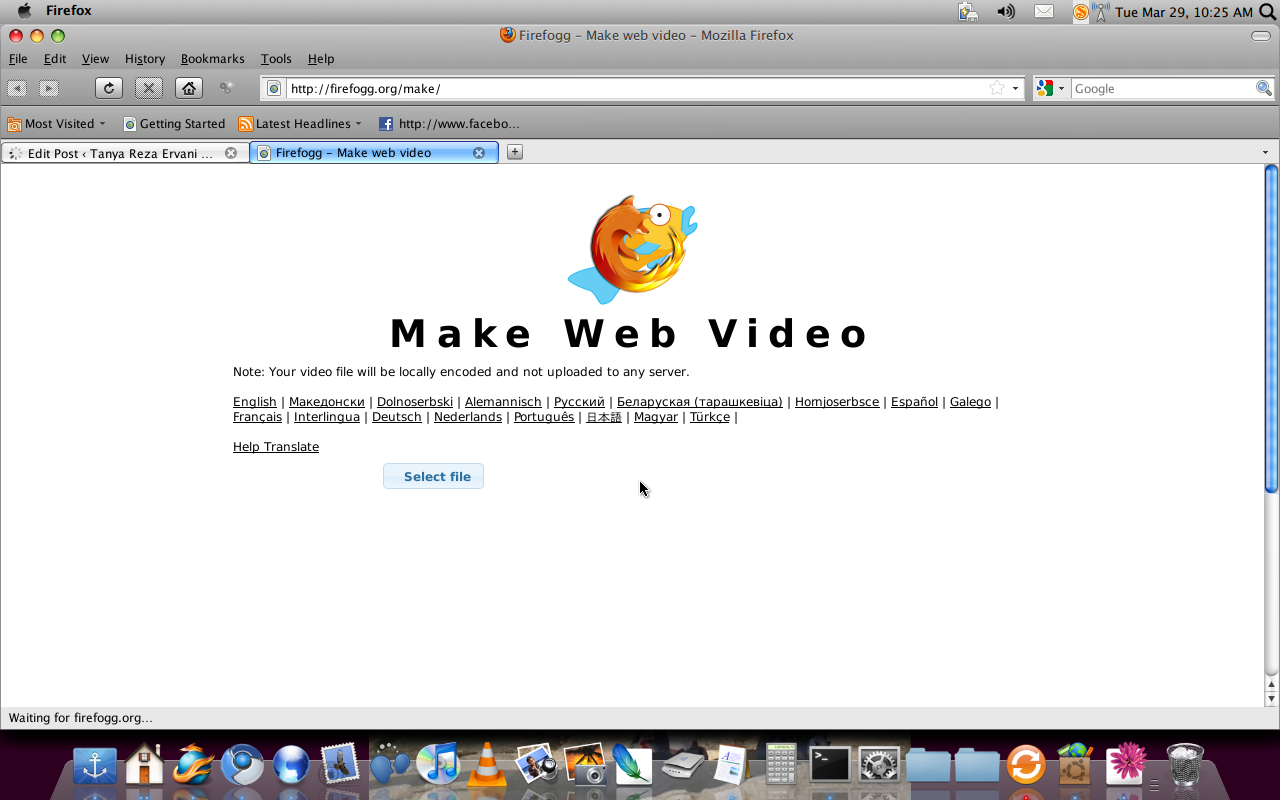Click the Firefogg fox-fish logo
This screenshot has width=1280, height=800.
(632, 249)
